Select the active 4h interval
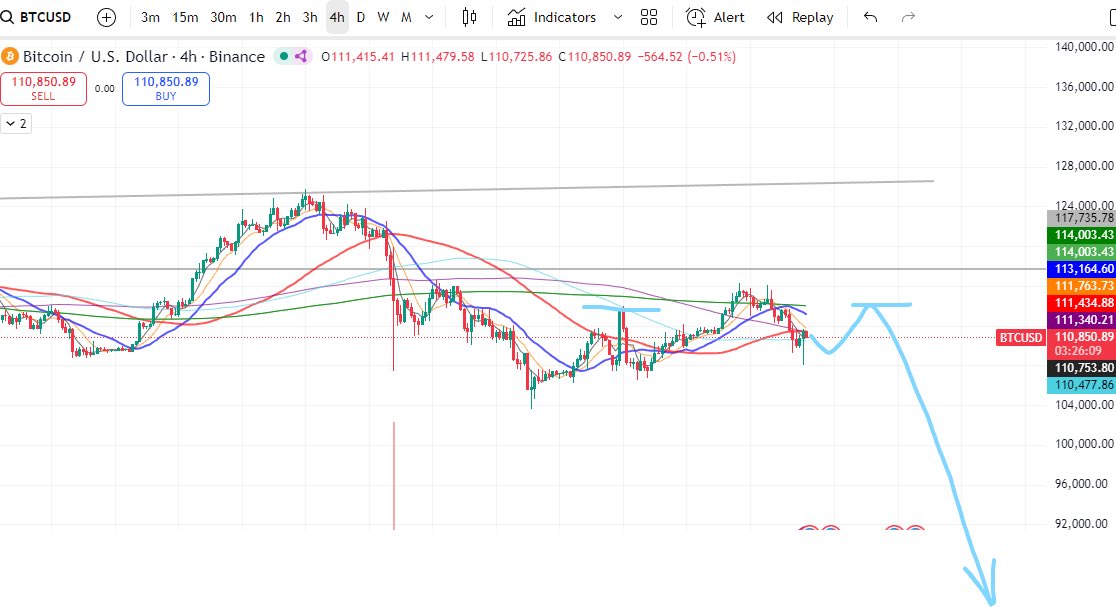The height and width of the screenshot is (607, 1116). pyautogui.click(x=337, y=17)
